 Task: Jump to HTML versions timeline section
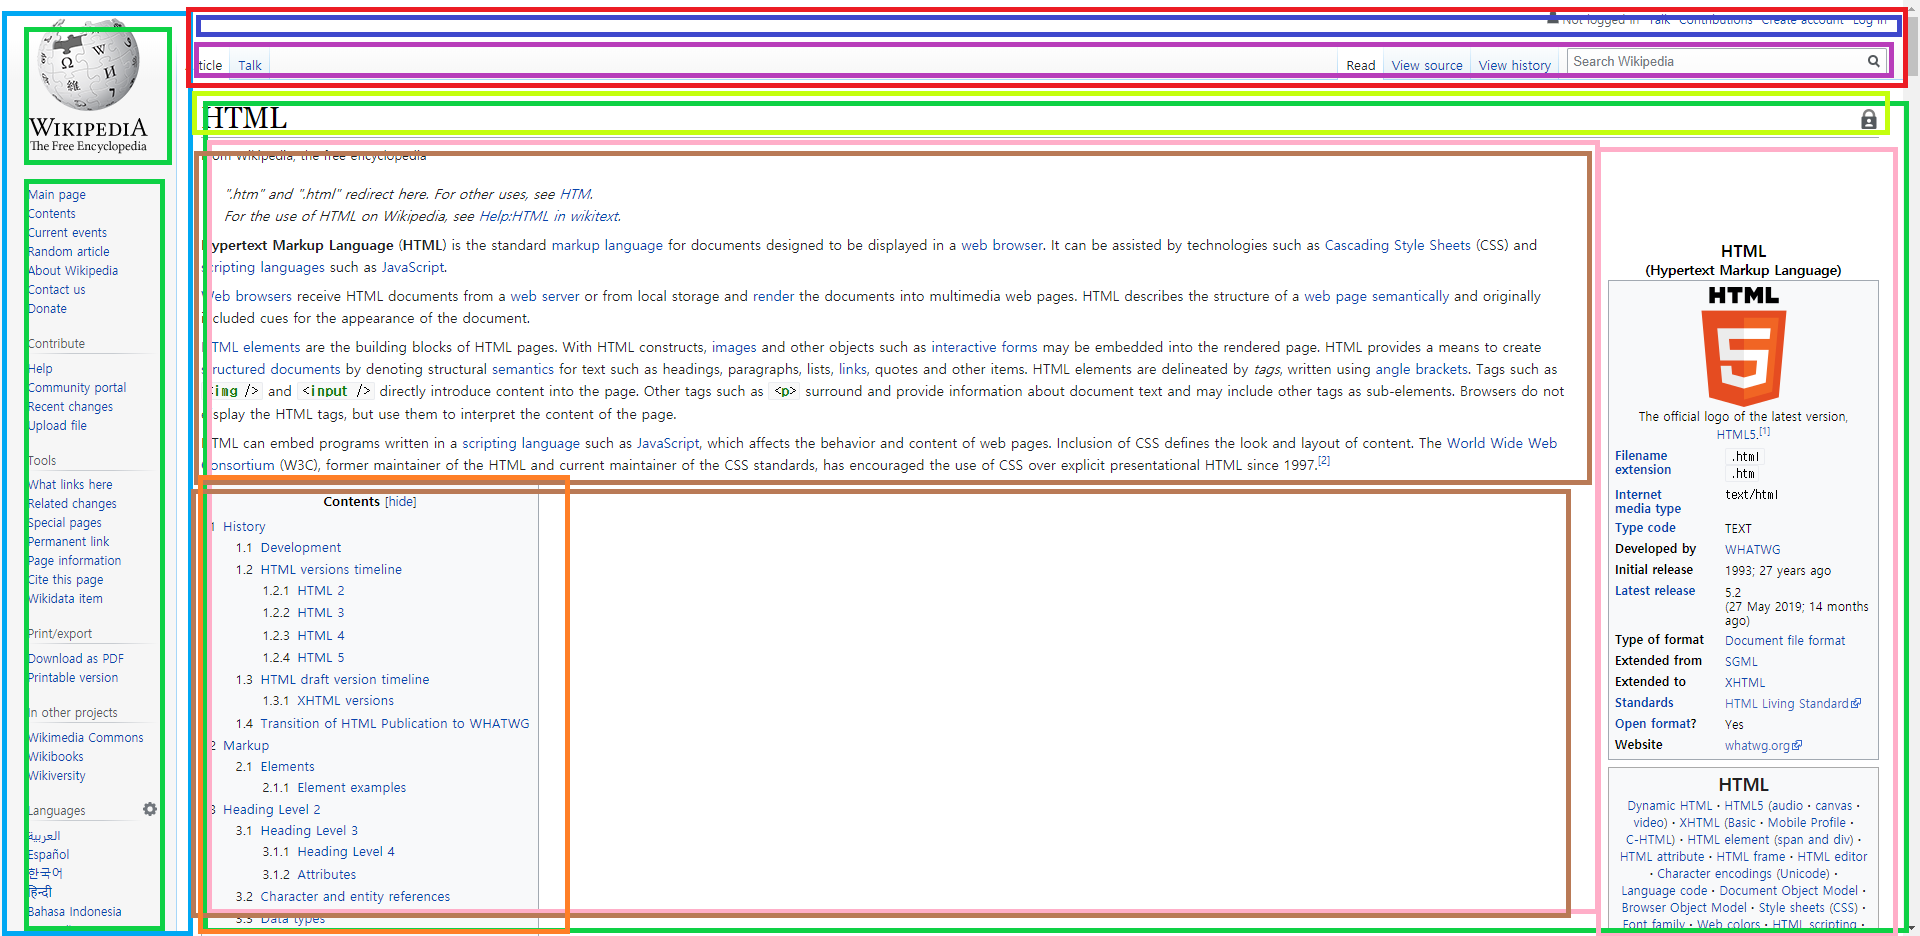331,570
